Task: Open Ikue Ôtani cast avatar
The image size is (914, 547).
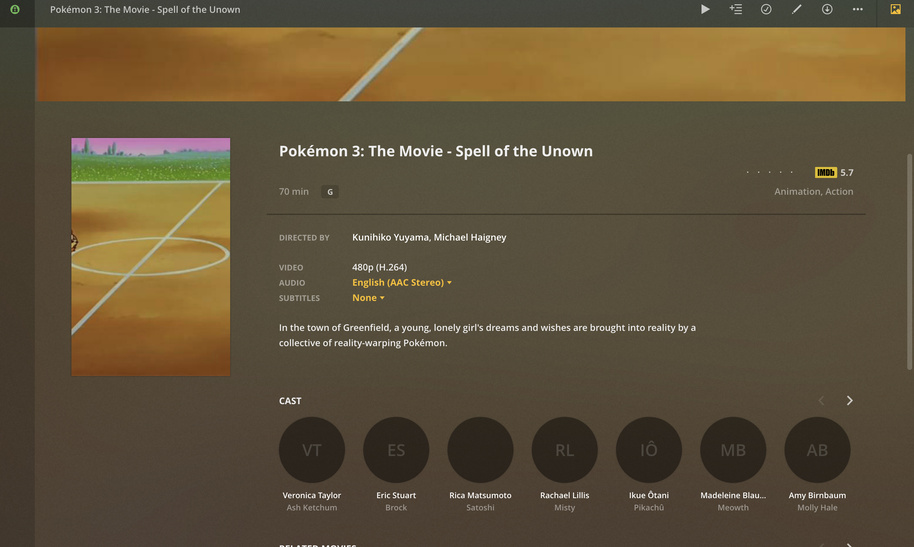Action: coord(649,450)
